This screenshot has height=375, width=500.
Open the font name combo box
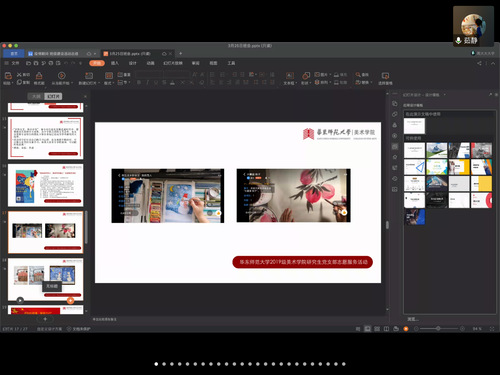tap(149, 75)
